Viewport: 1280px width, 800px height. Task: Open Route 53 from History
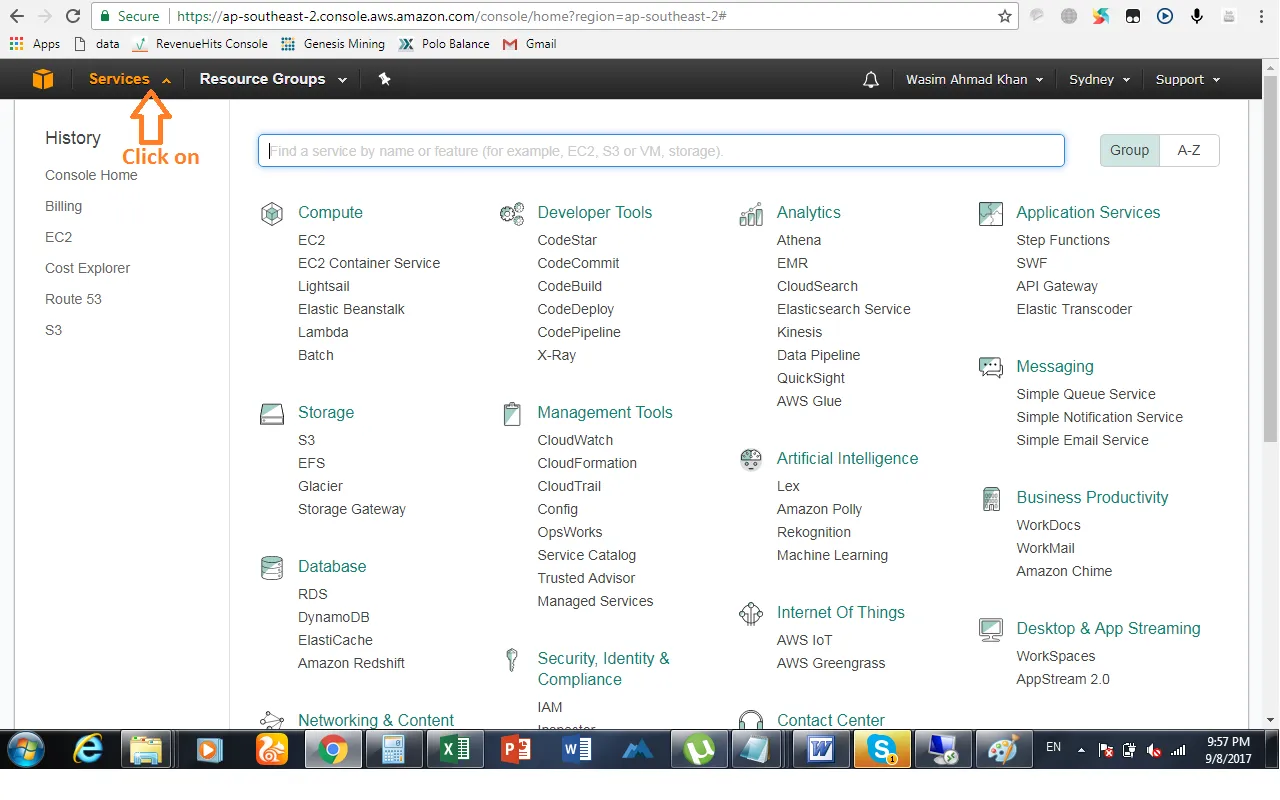click(x=73, y=299)
